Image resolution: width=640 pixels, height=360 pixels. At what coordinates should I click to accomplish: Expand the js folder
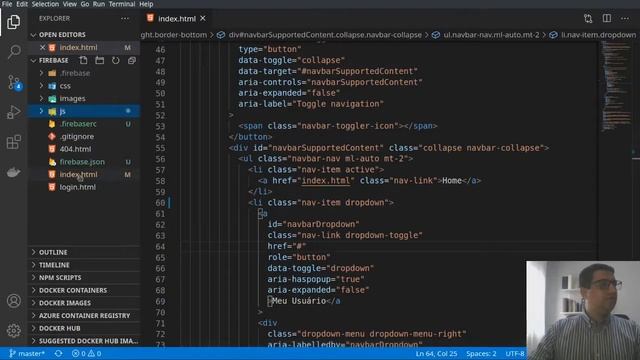coord(41,111)
